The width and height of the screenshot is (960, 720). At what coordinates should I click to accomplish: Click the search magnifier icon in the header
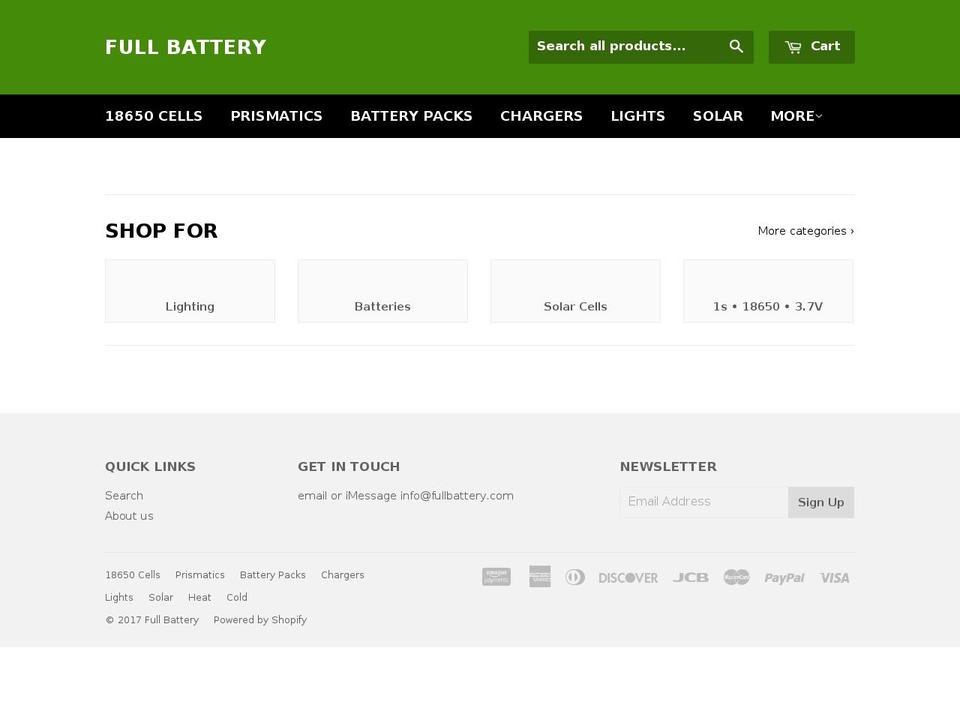pyautogui.click(x=736, y=46)
